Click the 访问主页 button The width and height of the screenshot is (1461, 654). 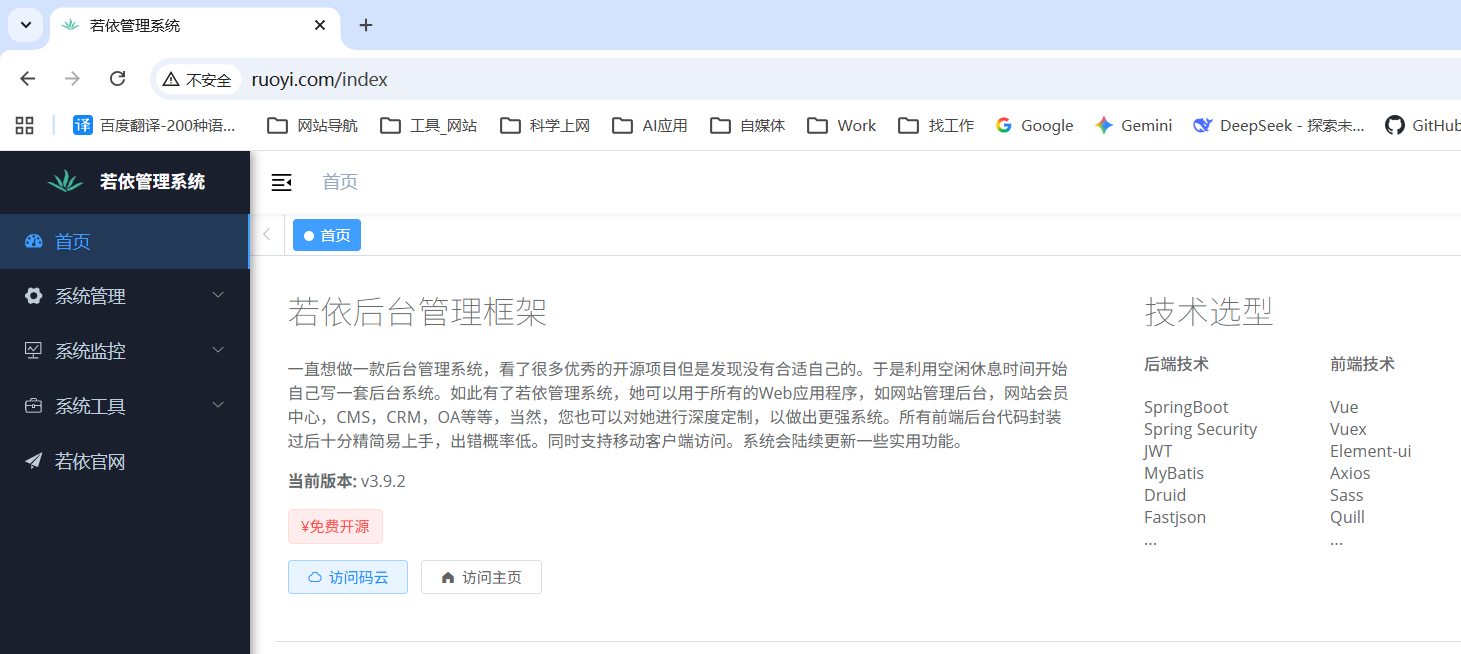coord(481,577)
